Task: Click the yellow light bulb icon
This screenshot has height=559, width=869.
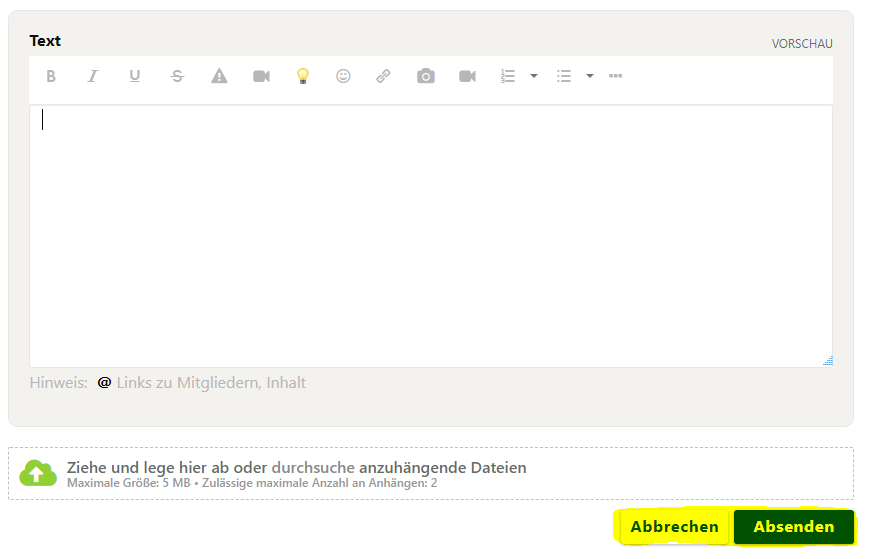Action: pyautogui.click(x=302, y=76)
